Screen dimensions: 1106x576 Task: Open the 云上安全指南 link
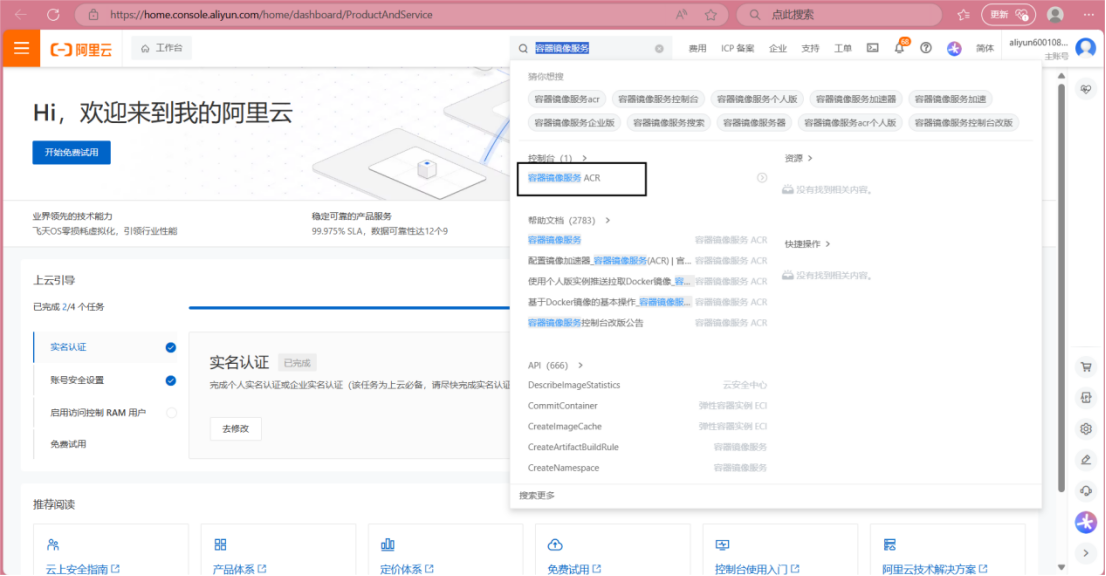point(83,569)
